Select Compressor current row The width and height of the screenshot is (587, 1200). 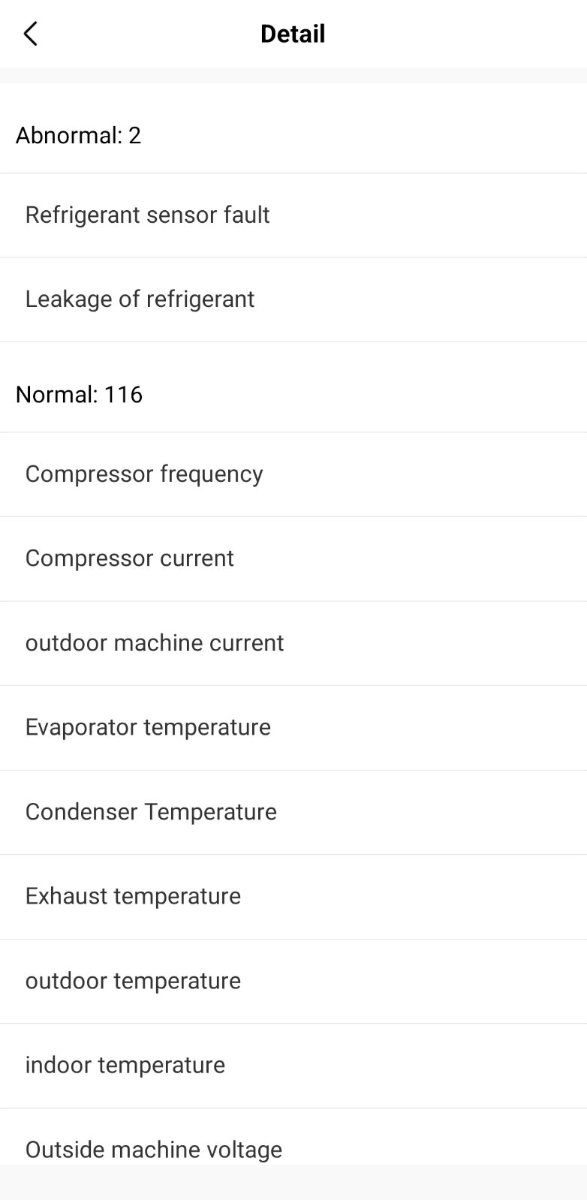pos(293,559)
